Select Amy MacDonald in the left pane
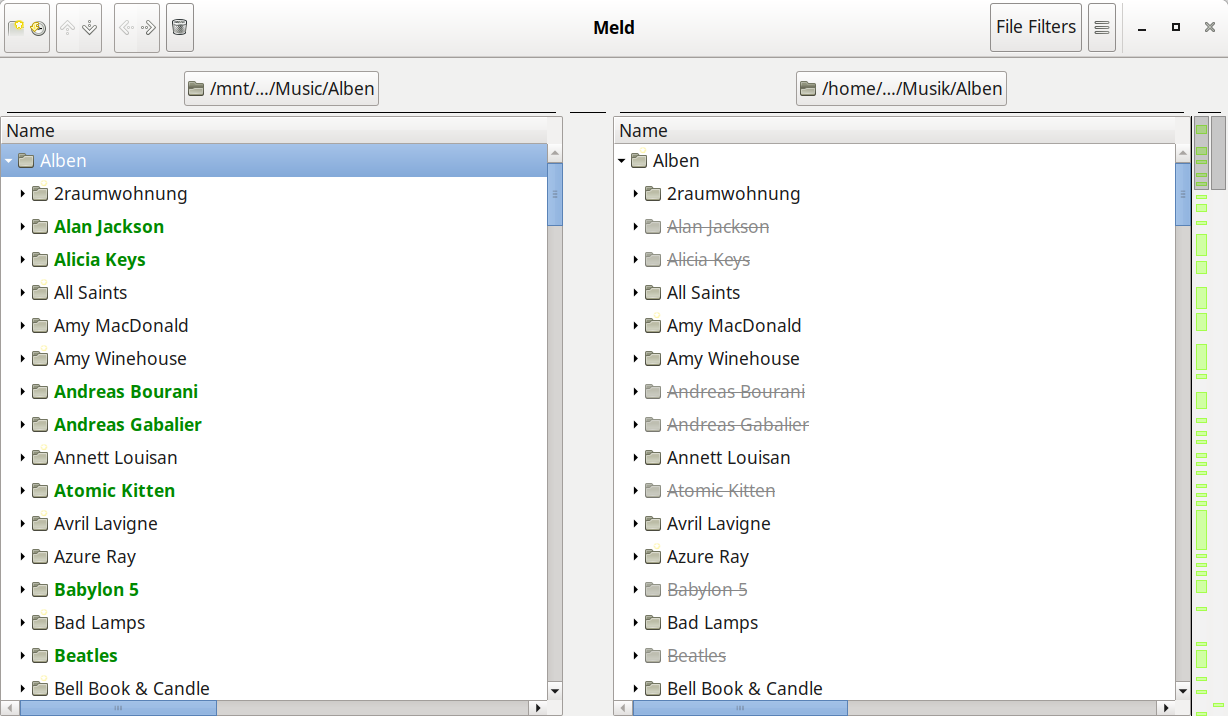The image size is (1228, 716). click(x=121, y=326)
